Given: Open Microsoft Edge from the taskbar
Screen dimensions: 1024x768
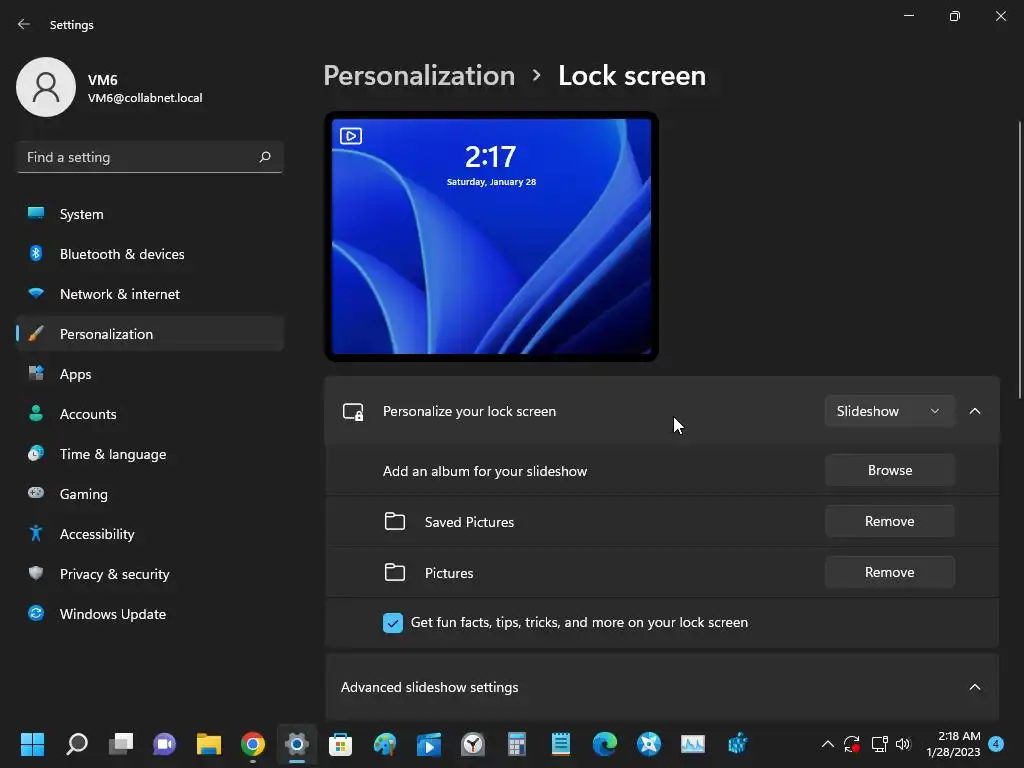Looking at the screenshot, I should pyautogui.click(x=605, y=743).
